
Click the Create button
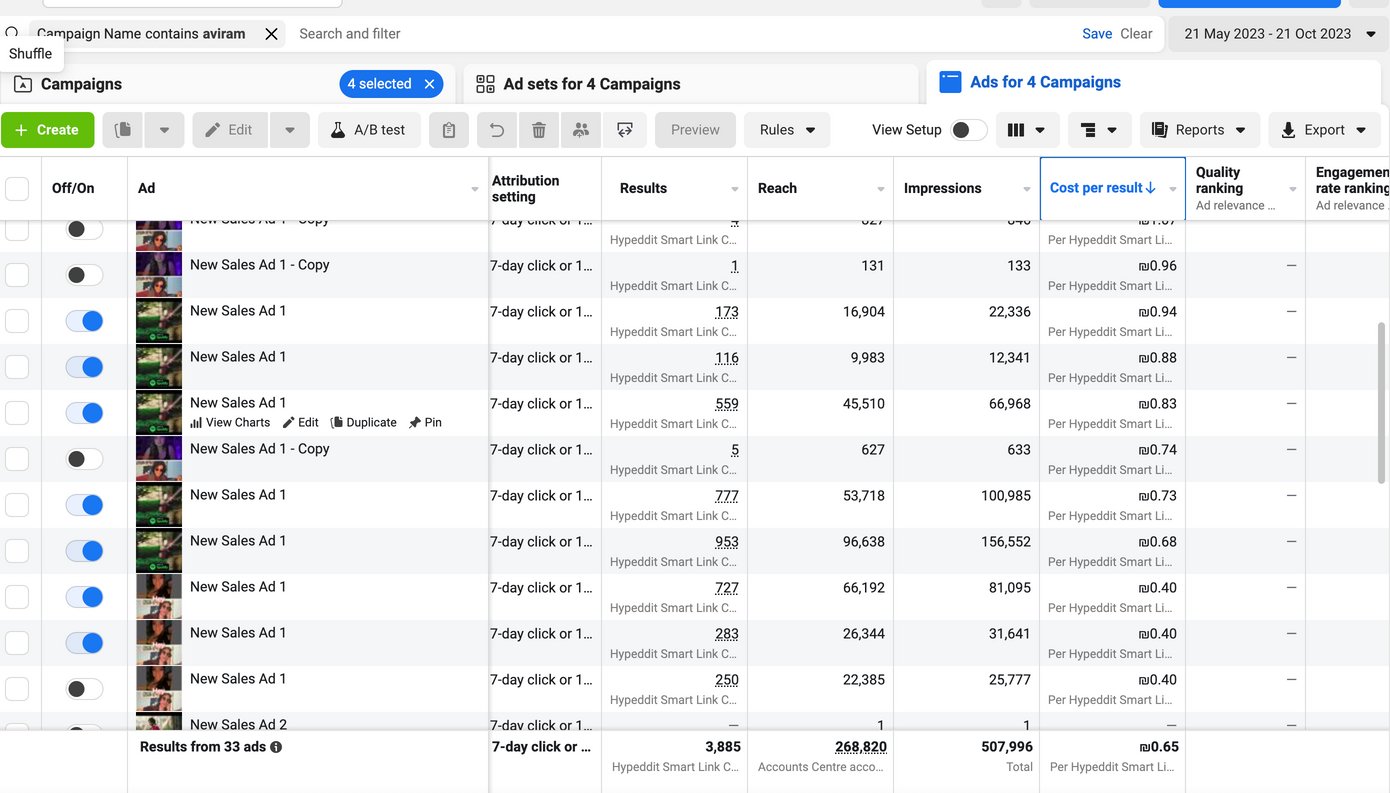click(x=48, y=130)
